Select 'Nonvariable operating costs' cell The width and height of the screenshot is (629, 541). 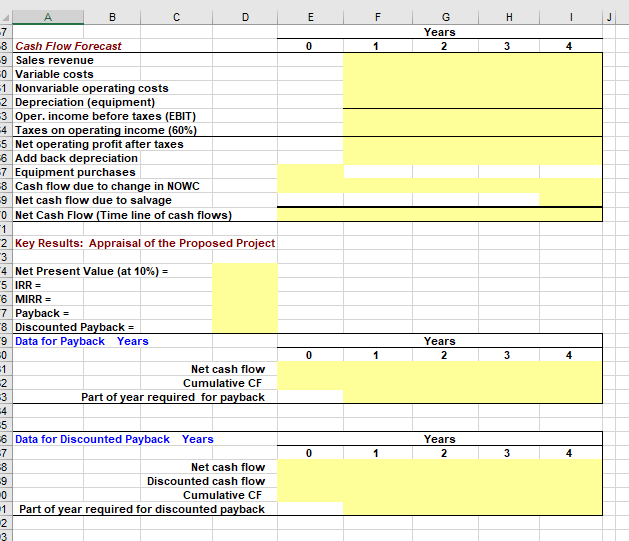pos(92,88)
